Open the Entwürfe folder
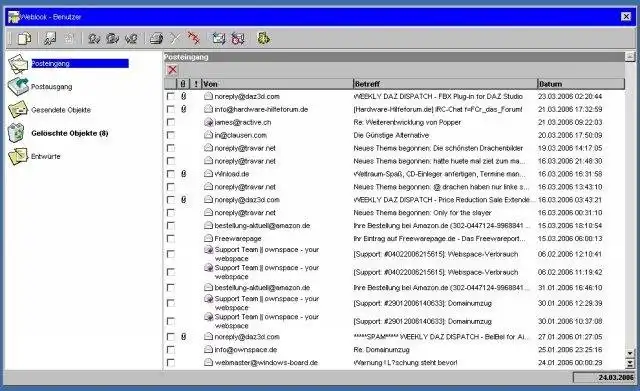This screenshot has width=640, height=391. click(x=46, y=156)
